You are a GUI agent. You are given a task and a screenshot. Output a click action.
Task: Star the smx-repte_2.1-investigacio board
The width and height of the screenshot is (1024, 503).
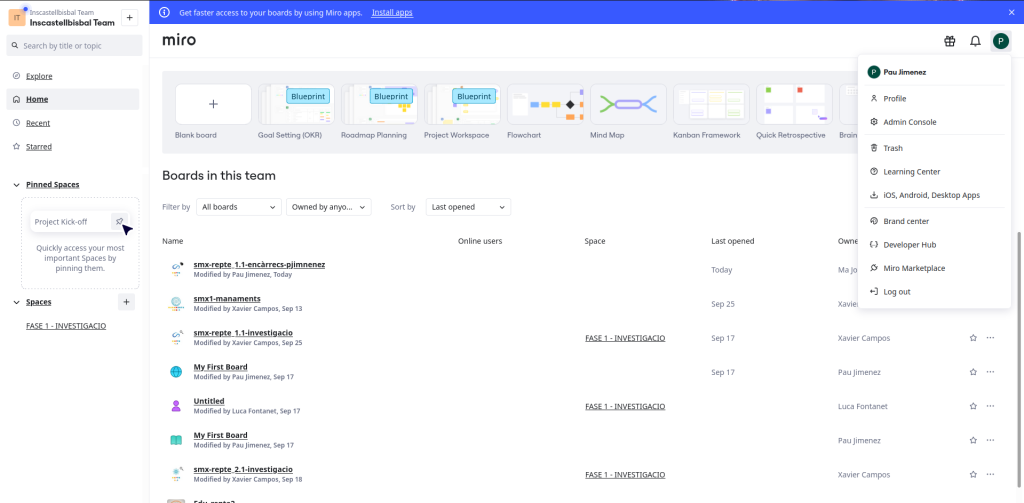tap(973, 475)
